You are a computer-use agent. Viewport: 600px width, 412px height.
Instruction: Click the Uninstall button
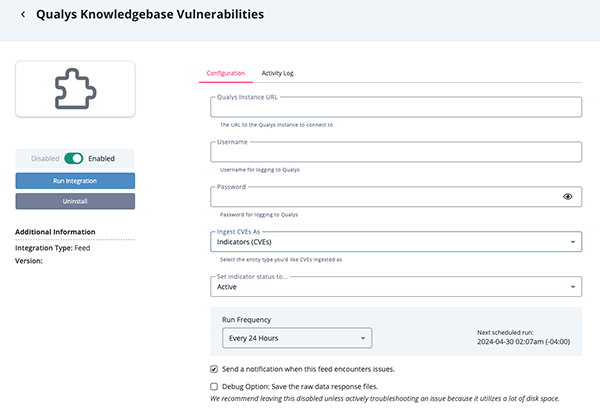pos(75,201)
